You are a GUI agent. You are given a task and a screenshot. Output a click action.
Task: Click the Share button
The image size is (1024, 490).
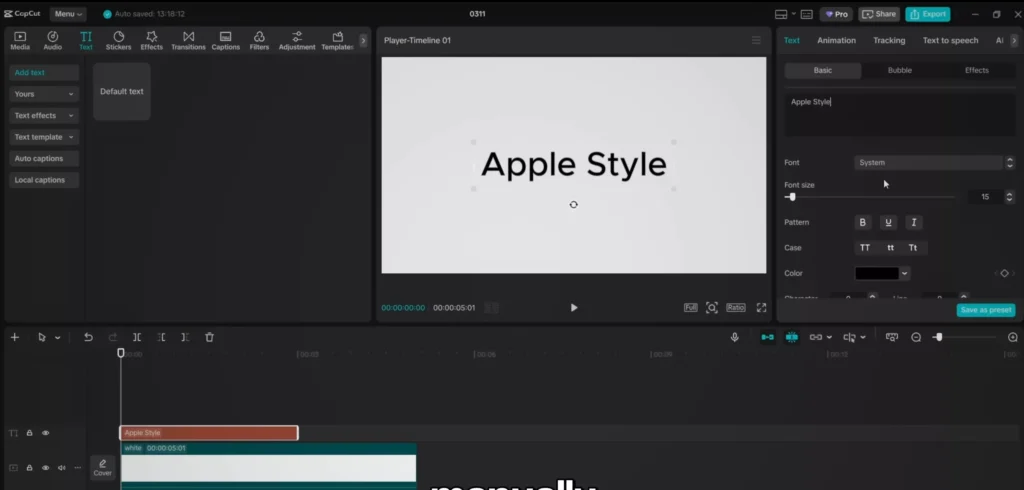click(x=879, y=14)
